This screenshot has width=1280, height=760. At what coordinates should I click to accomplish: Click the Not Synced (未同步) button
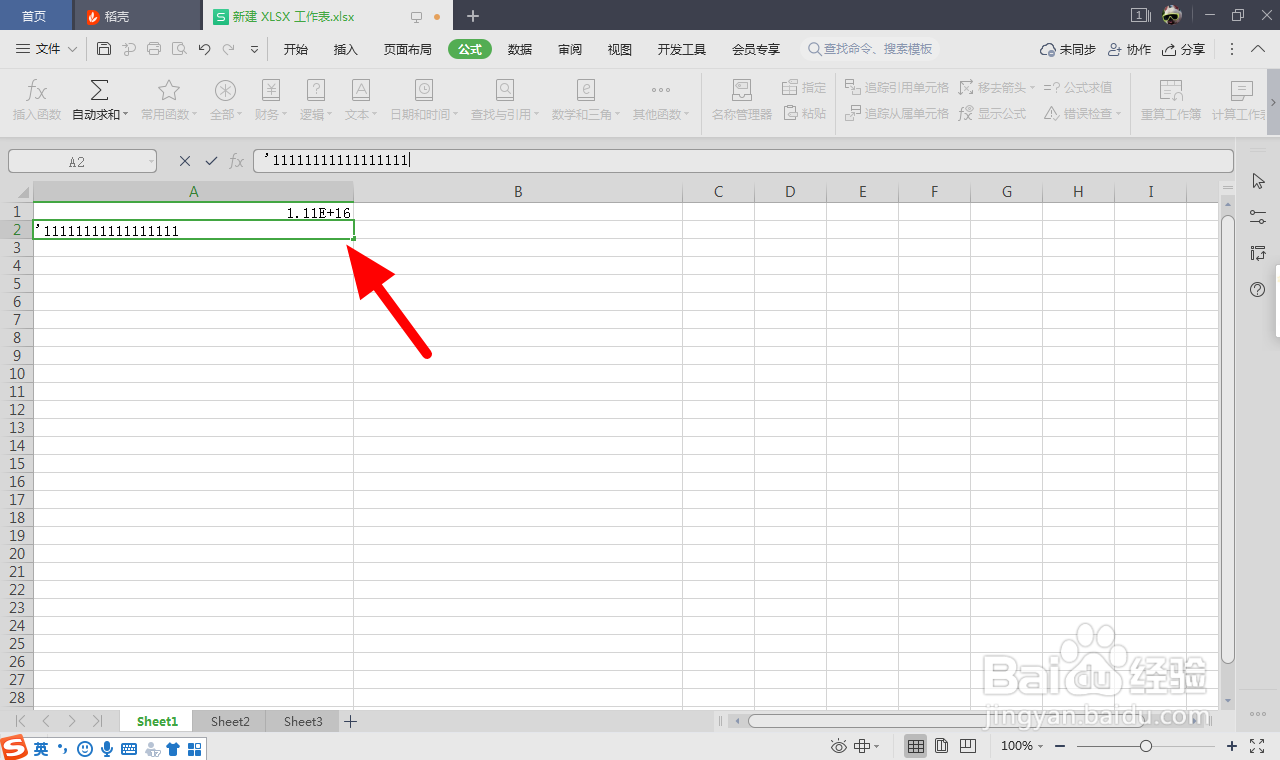[1068, 49]
